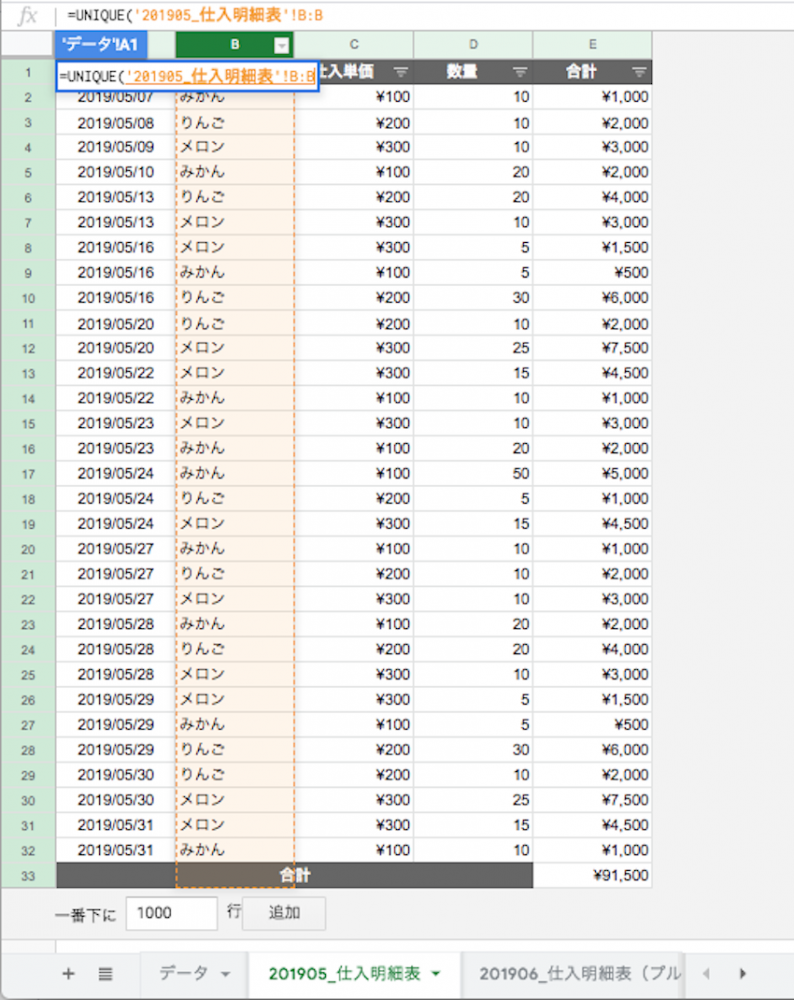Click the row count field showing 1000

click(x=171, y=913)
